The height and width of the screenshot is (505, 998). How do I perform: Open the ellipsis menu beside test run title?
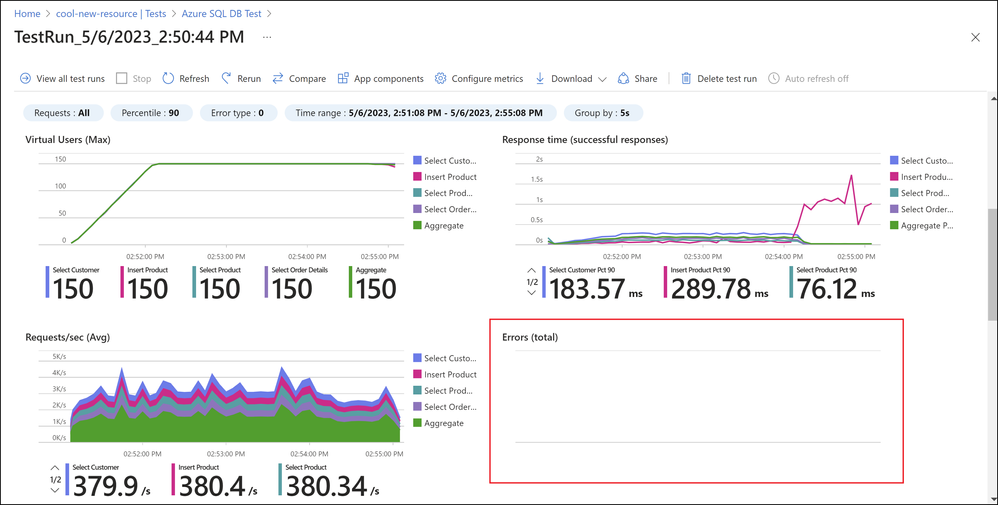pos(267,37)
